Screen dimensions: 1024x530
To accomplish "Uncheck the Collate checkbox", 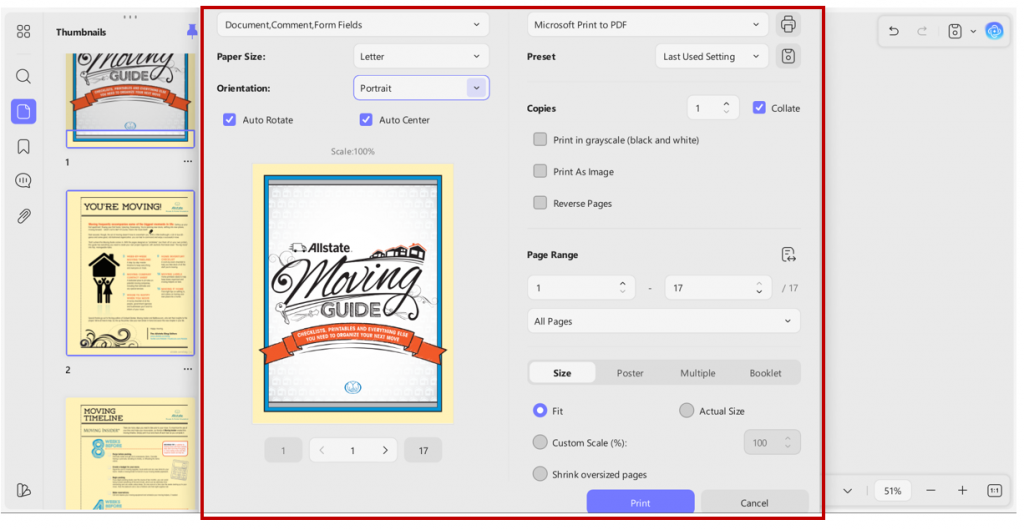I will tap(759, 108).
